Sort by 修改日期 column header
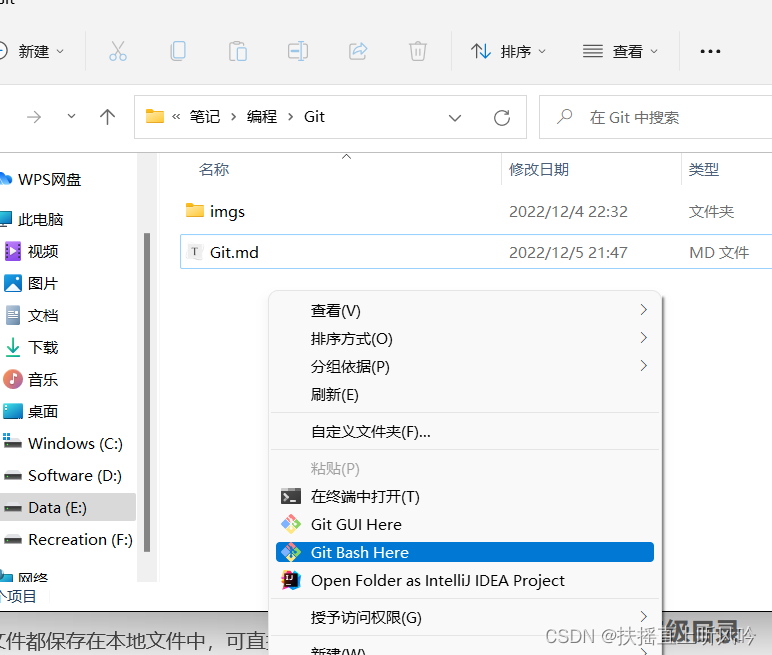The height and width of the screenshot is (655, 772). pyautogui.click(x=539, y=169)
